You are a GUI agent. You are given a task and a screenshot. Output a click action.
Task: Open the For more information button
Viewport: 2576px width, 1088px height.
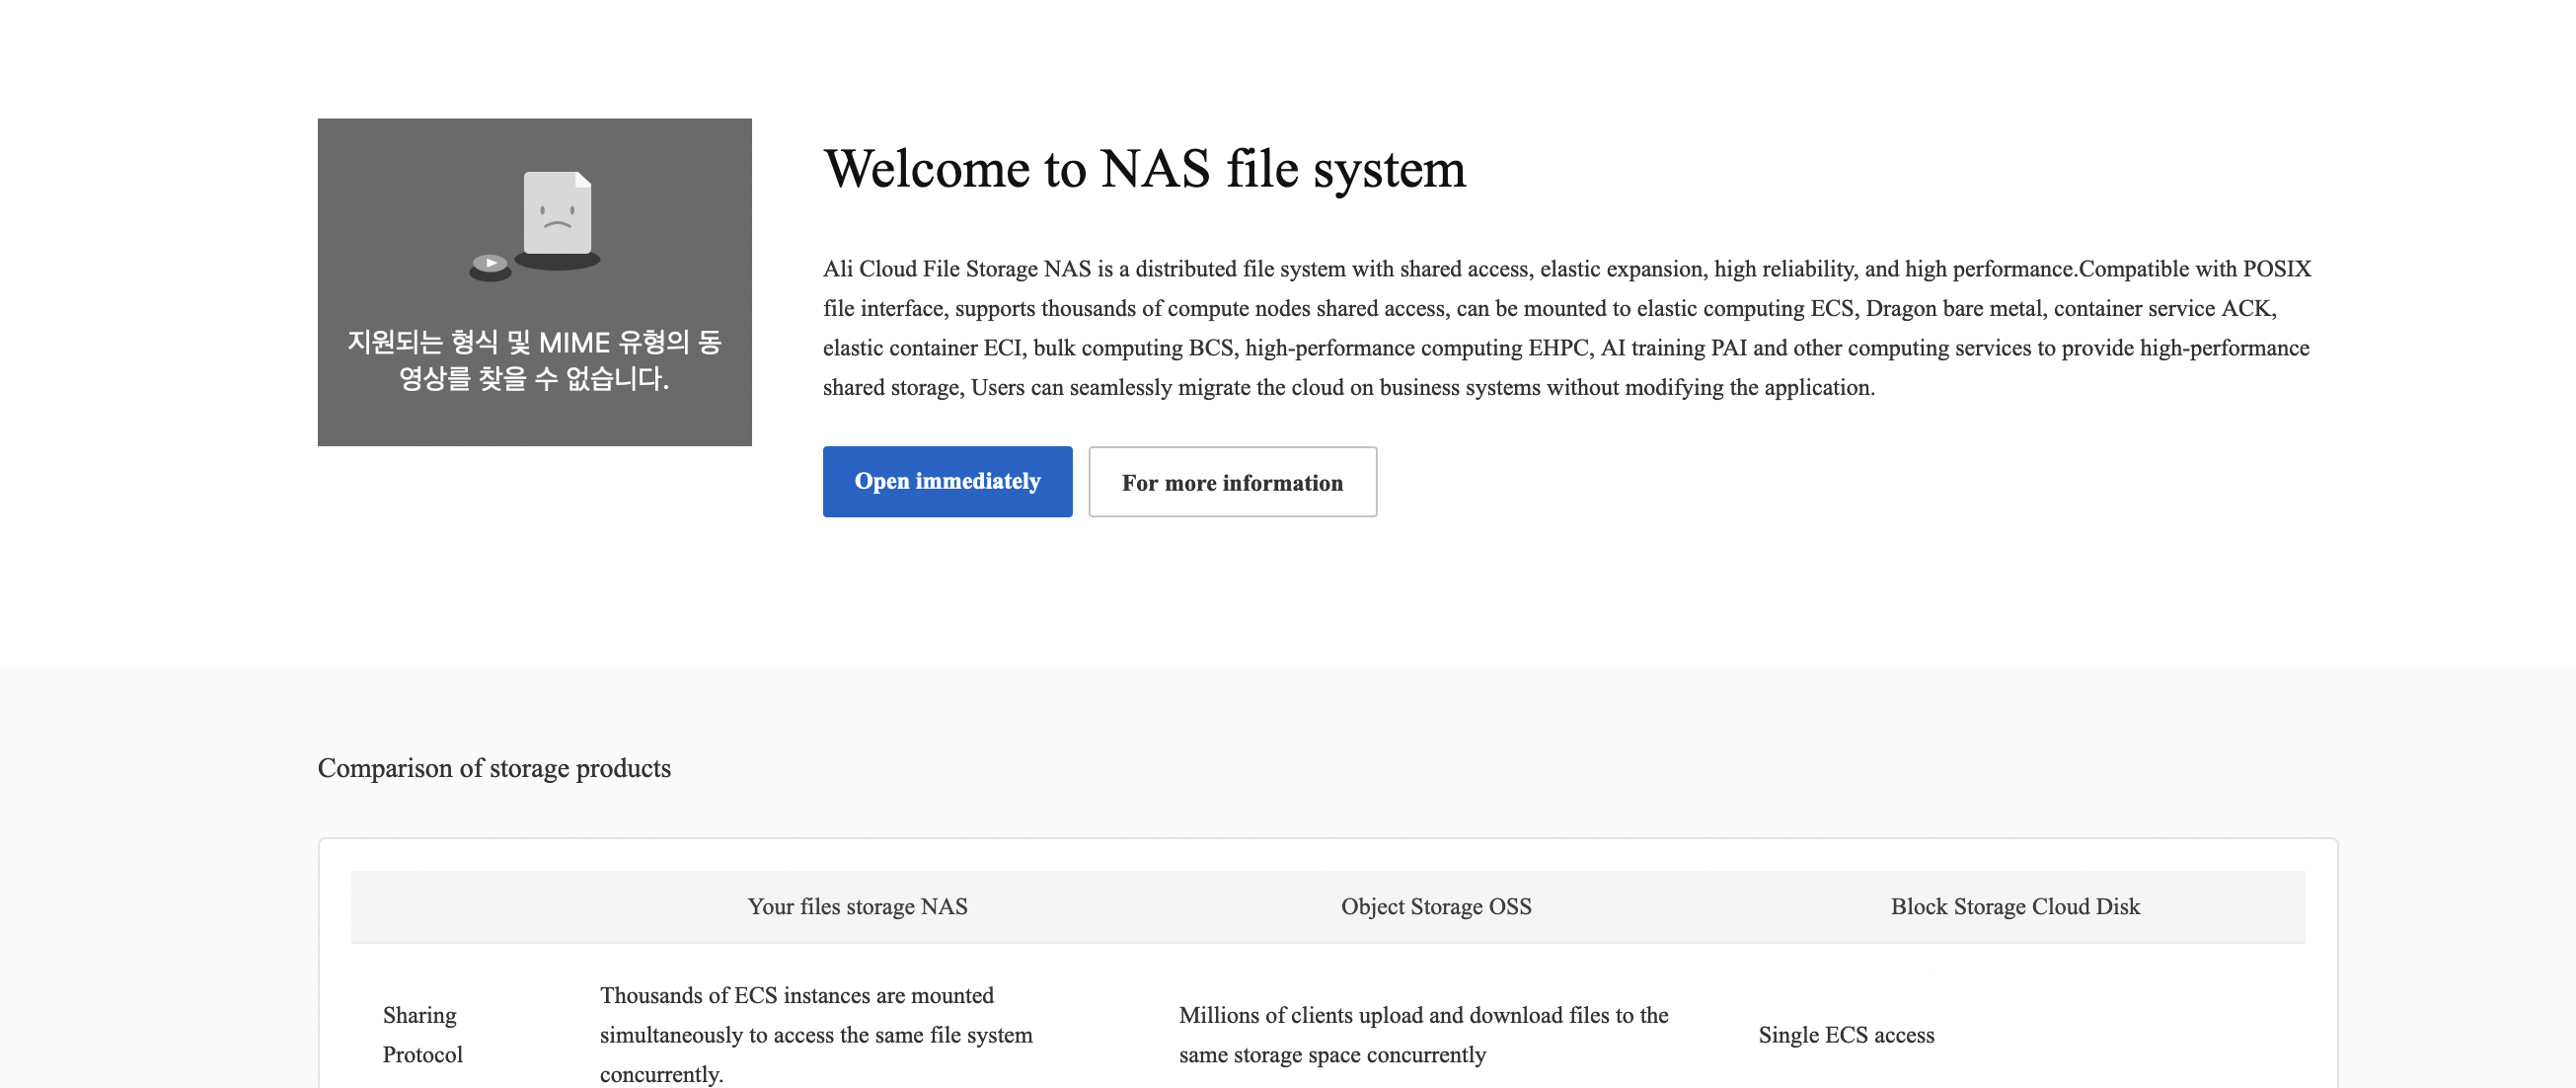(x=1232, y=482)
